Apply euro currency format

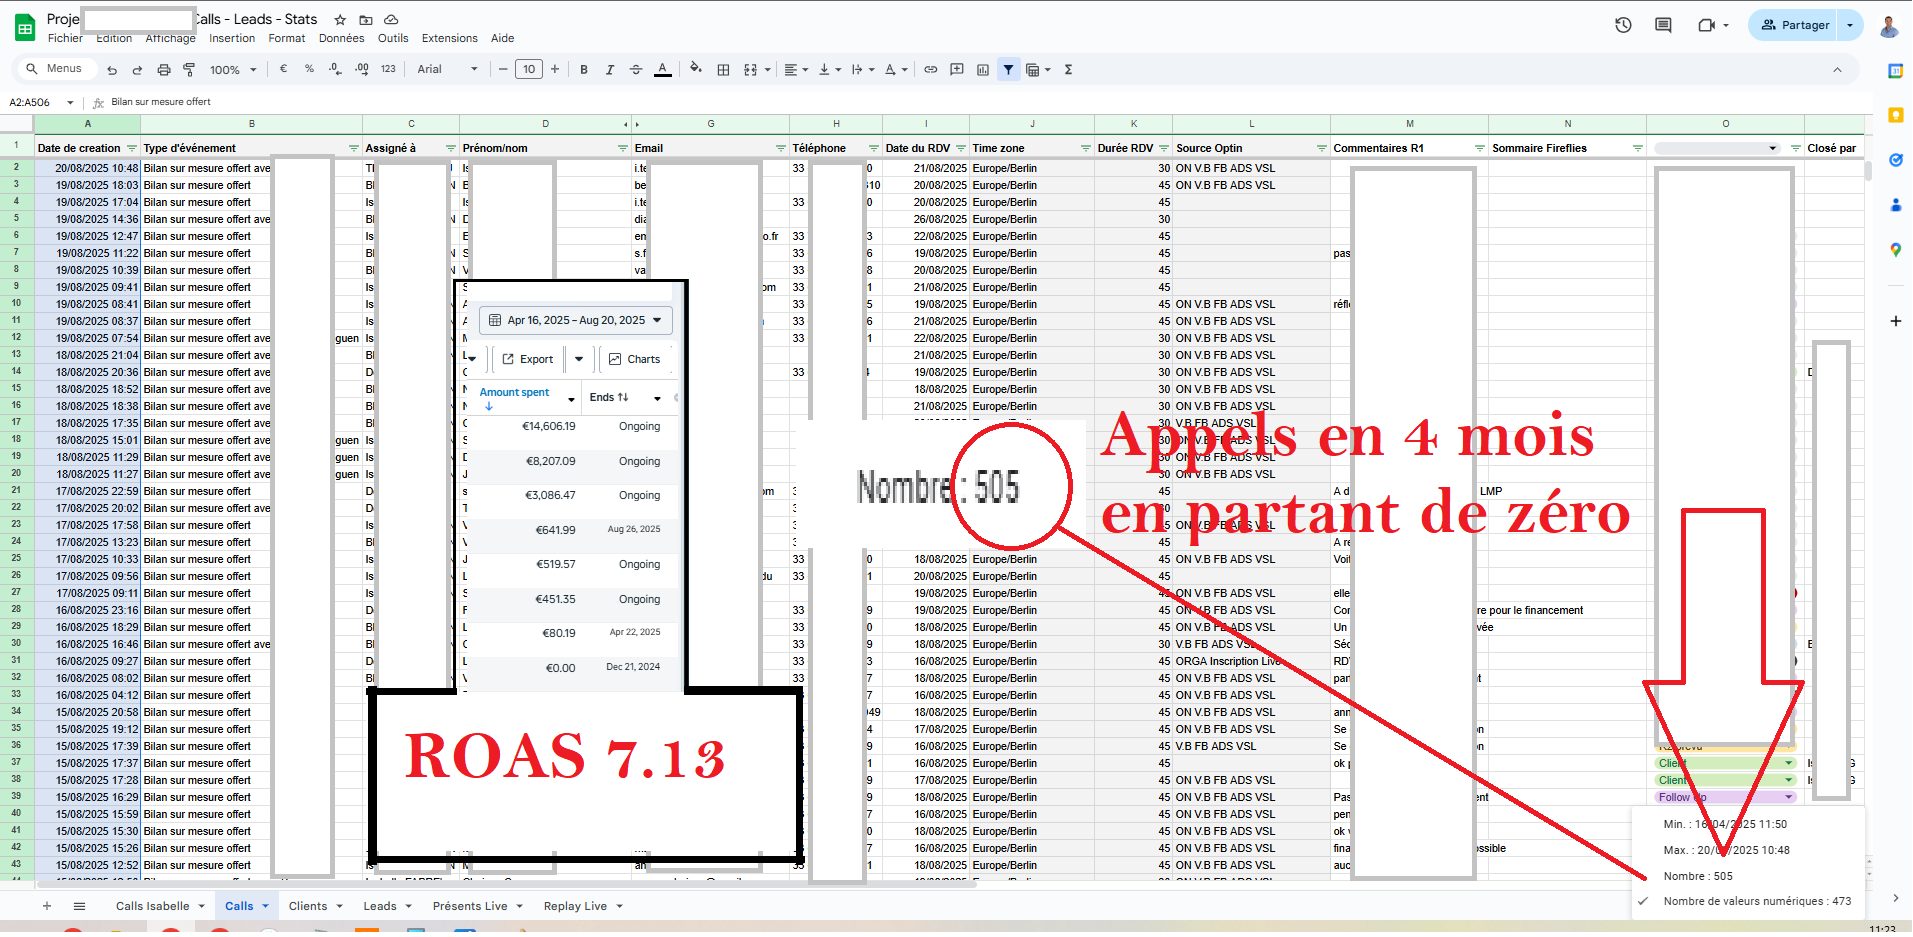284,69
